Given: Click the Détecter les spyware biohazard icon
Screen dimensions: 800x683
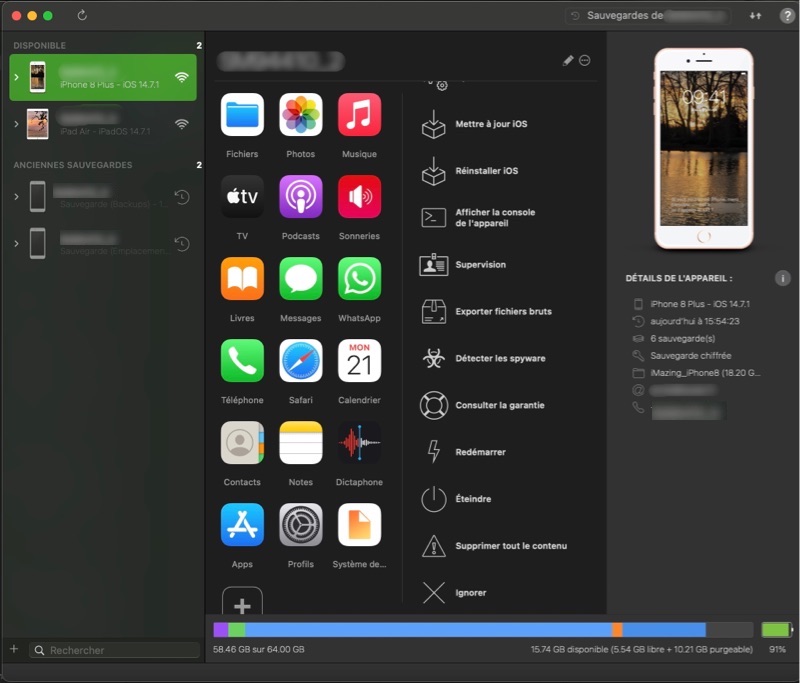Looking at the screenshot, I should click(x=433, y=358).
